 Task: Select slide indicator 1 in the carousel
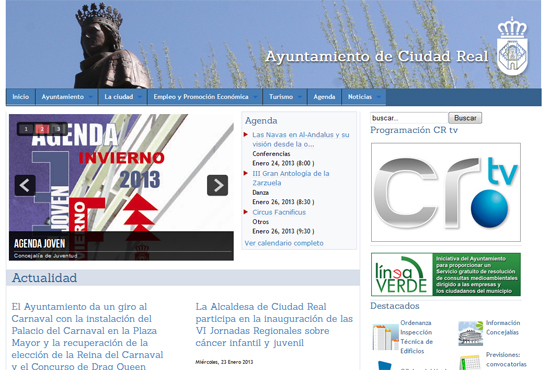[x=26, y=129]
